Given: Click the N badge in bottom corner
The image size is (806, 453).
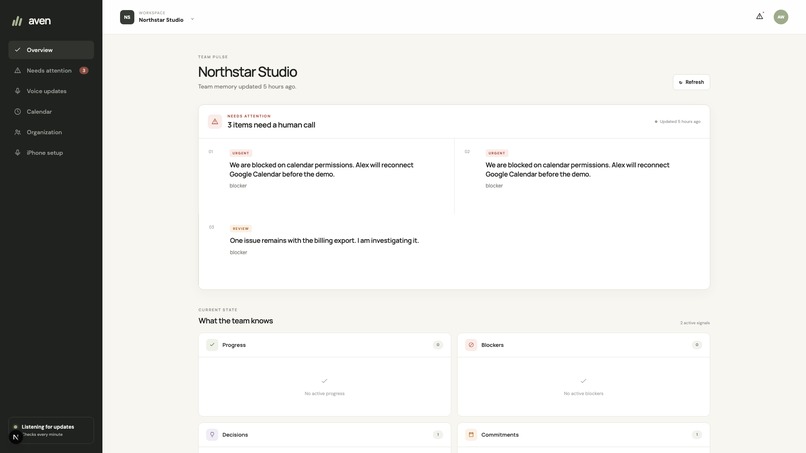Looking at the screenshot, I should click(15, 437).
